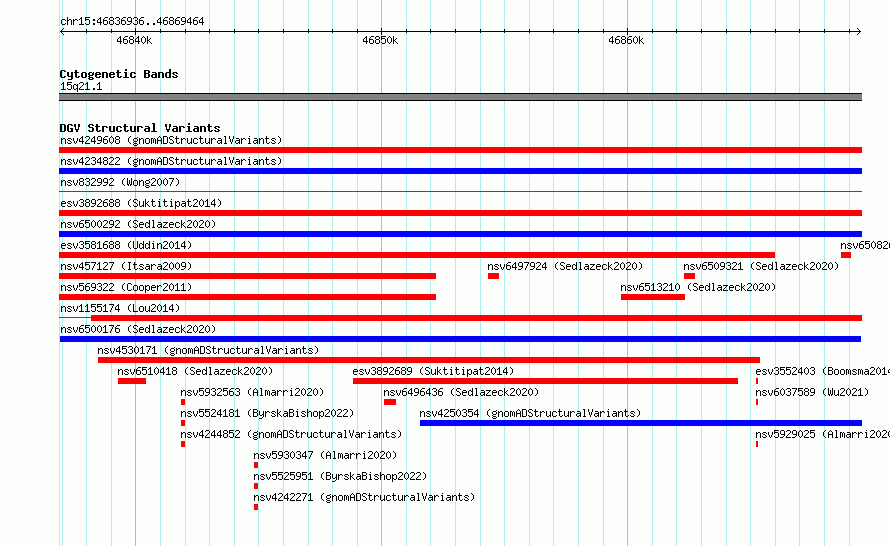This screenshot has height=546, width=890.
Task: Click the nsv4250354 gnomAD variant label
Action: 530,413
